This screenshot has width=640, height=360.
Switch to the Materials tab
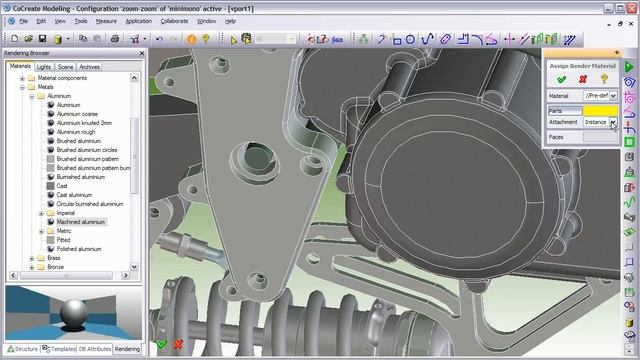click(20, 66)
